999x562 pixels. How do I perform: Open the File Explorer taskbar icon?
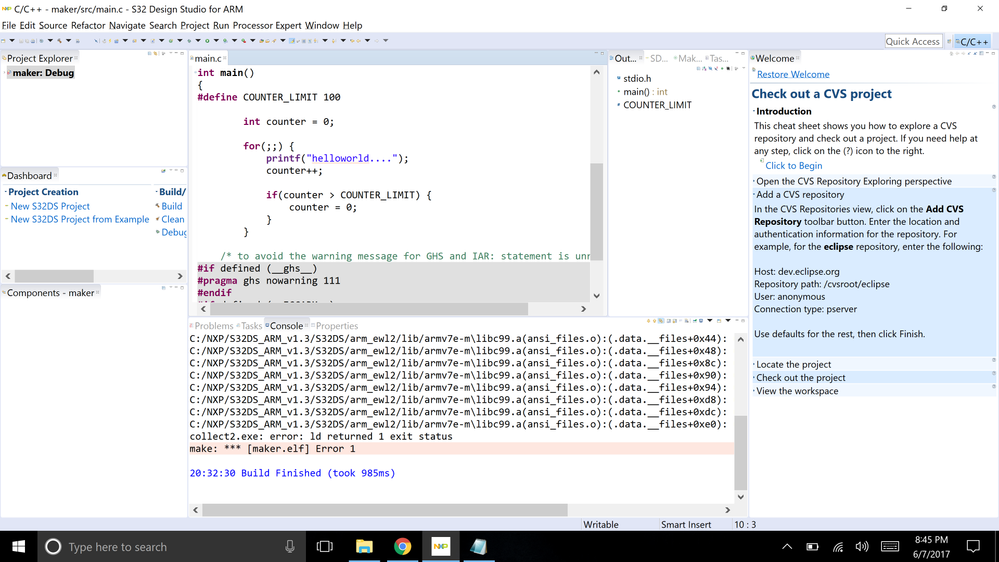click(364, 547)
